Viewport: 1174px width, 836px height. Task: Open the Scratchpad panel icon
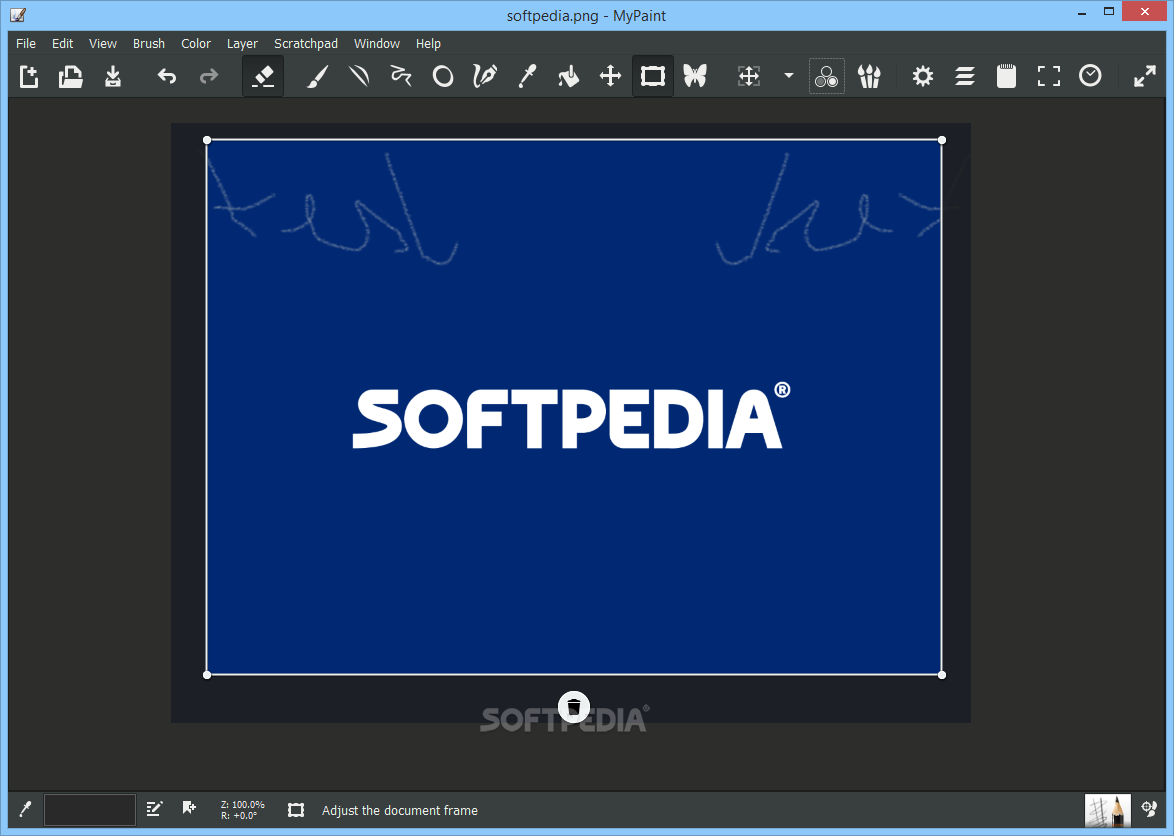pyautogui.click(x=1006, y=76)
